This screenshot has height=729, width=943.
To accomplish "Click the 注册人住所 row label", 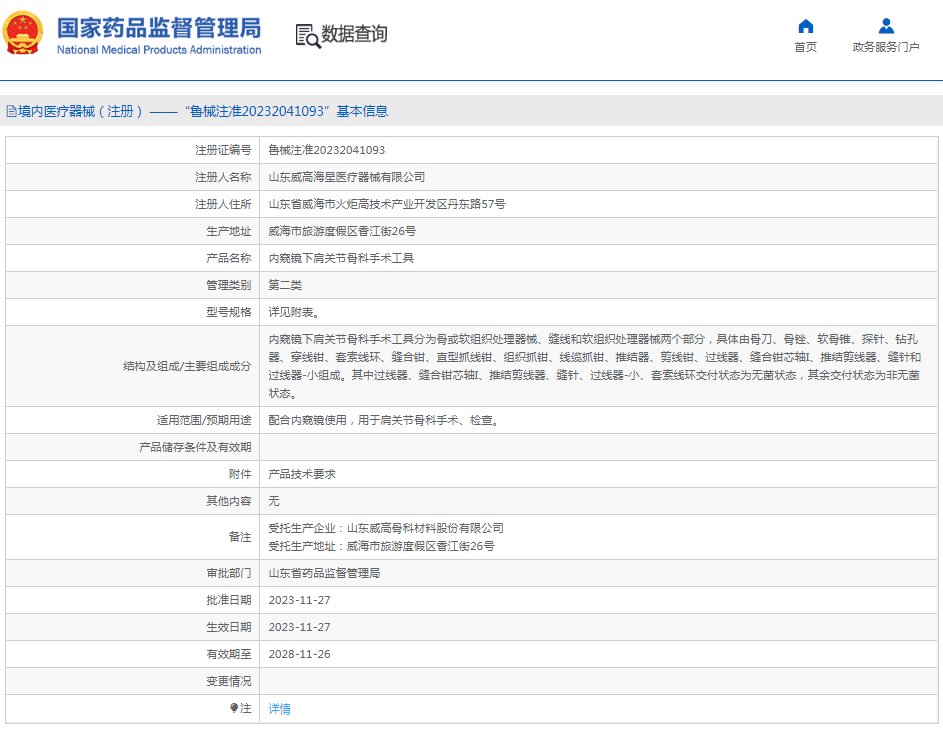I will (x=223, y=204).
